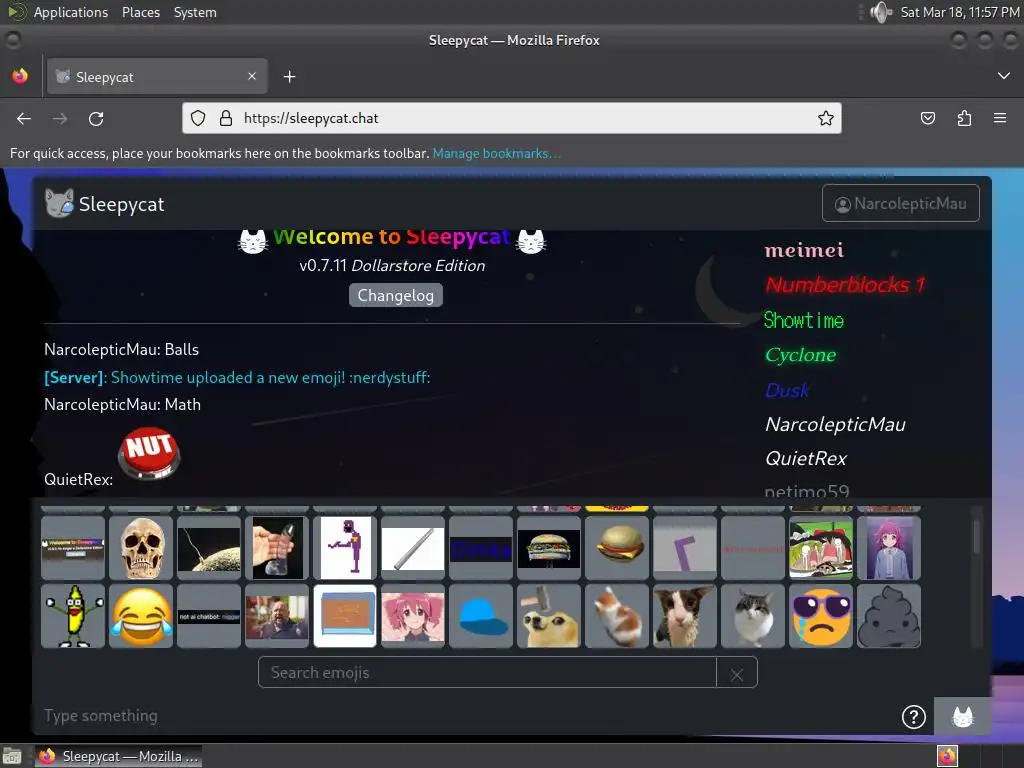Pick the metal rod emoji

(x=413, y=548)
